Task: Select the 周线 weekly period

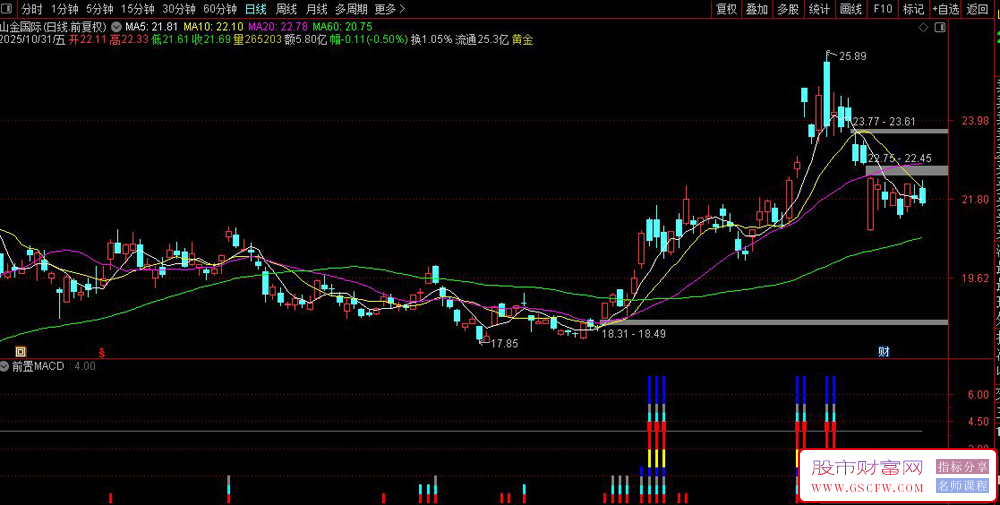Action: [x=286, y=9]
